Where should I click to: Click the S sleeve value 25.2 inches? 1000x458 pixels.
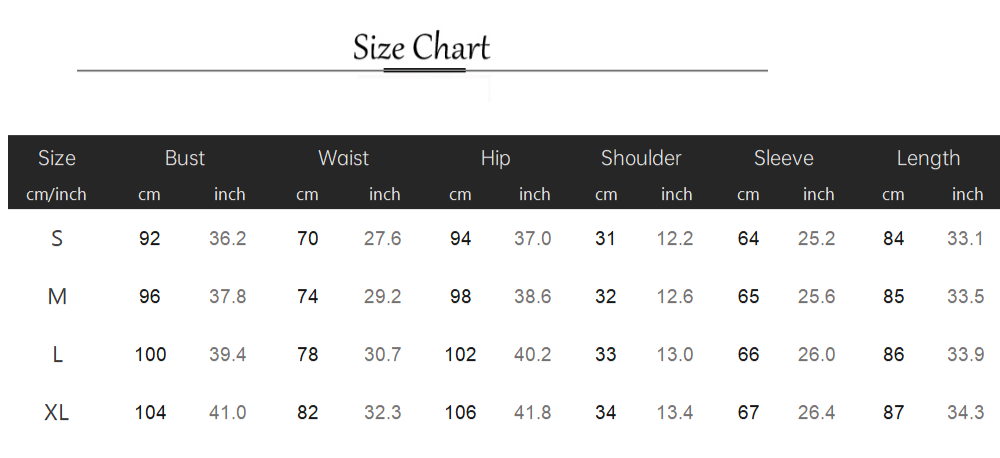click(817, 239)
